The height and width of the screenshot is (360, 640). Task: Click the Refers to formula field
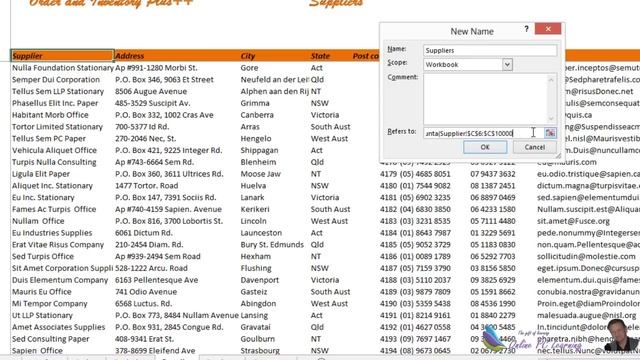(x=483, y=133)
